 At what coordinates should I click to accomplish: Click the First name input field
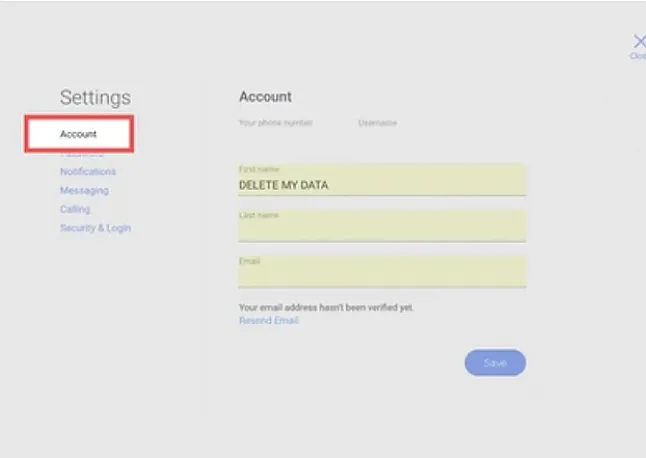382,180
